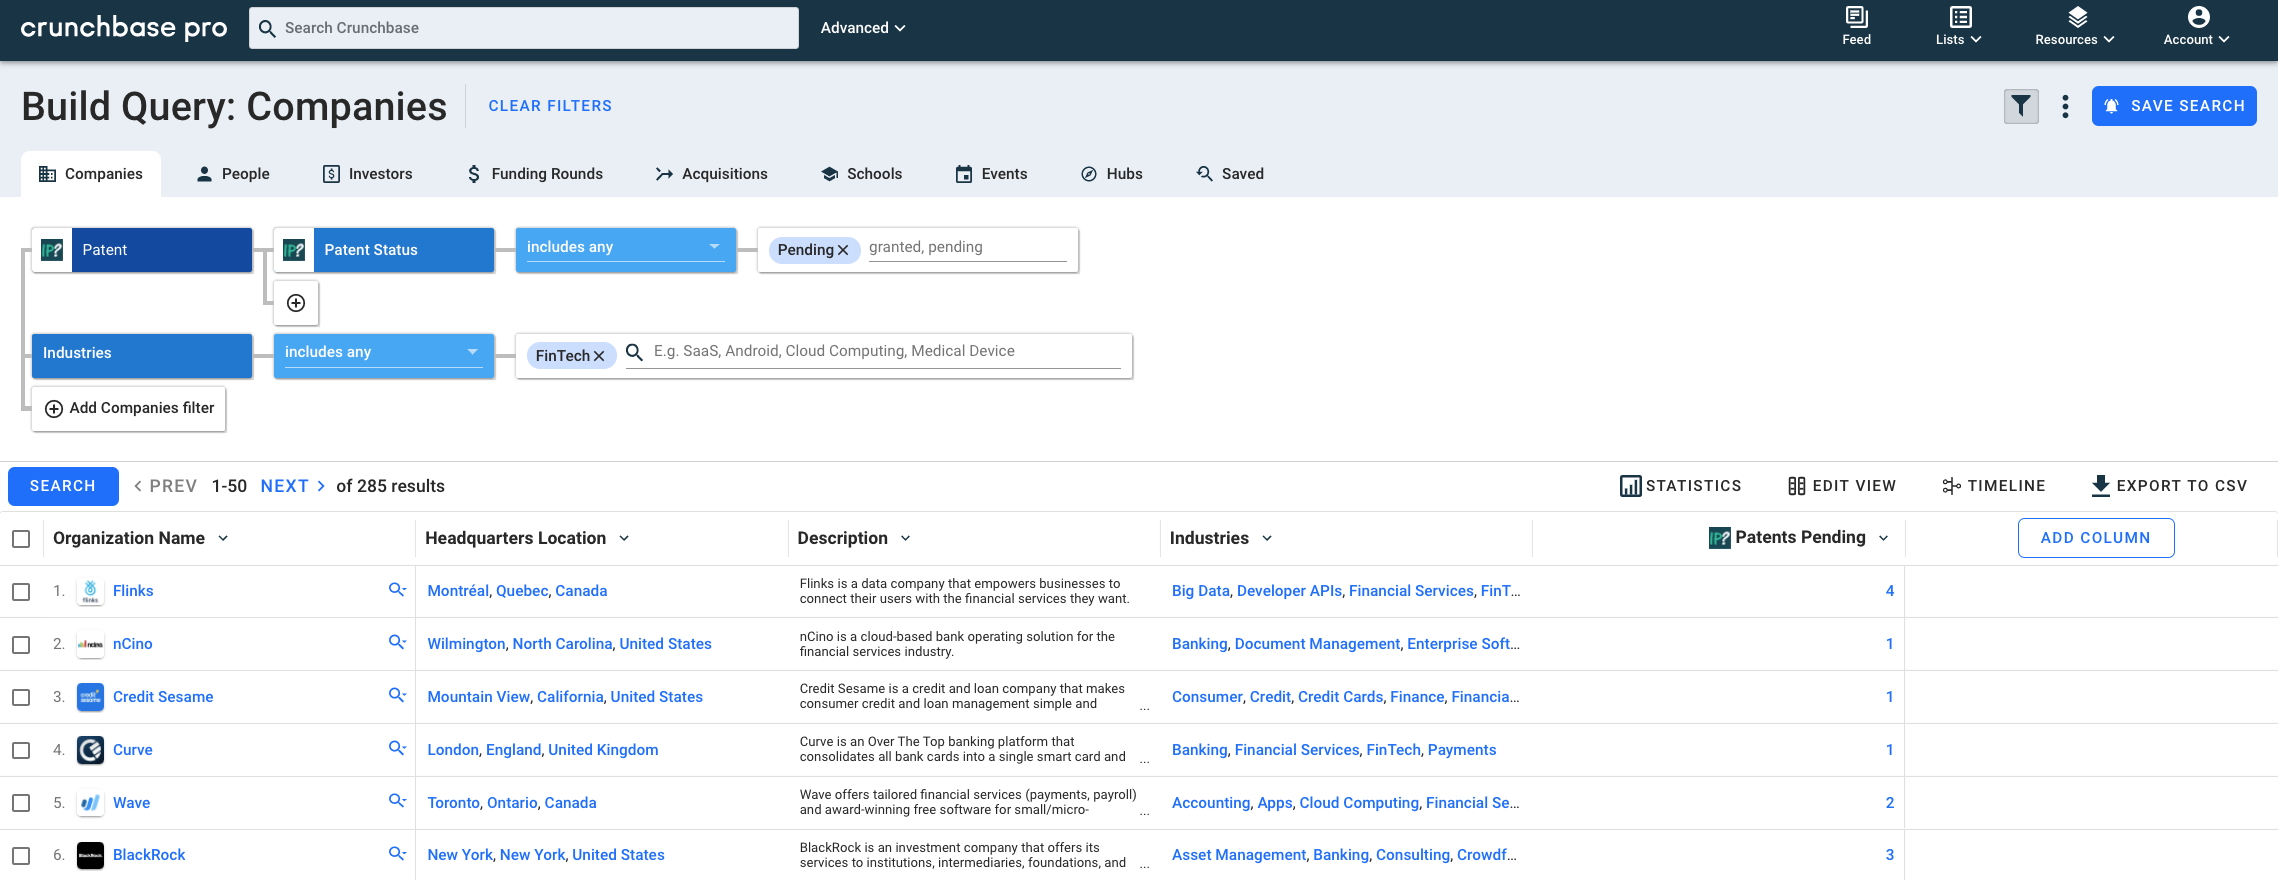The width and height of the screenshot is (2278, 880).
Task: Click the magnifier icon in Crunchbase search
Action: click(x=267, y=28)
